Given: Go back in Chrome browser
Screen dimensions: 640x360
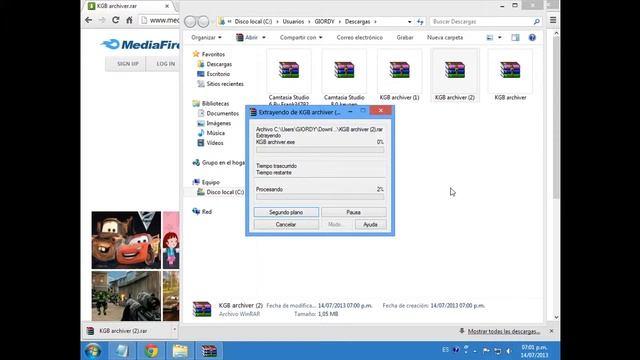Looking at the screenshot, I should 89,20.
